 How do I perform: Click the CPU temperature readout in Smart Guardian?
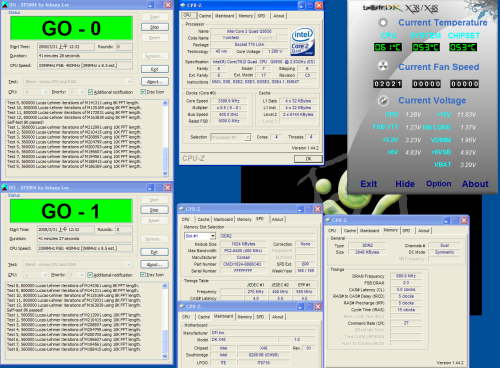(x=388, y=47)
